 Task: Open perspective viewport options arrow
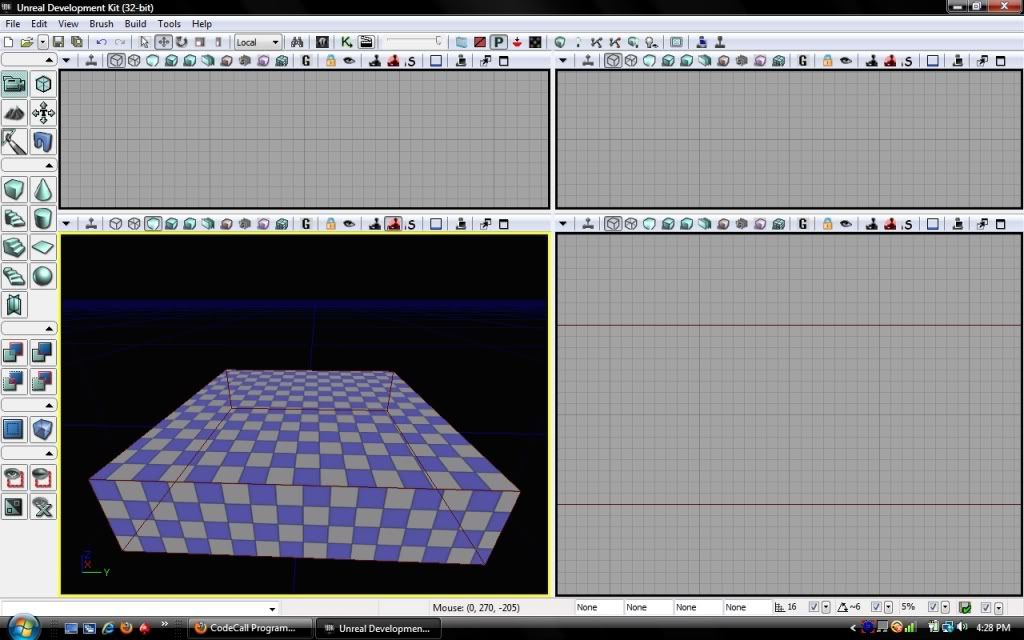pyautogui.click(x=66, y=224)
